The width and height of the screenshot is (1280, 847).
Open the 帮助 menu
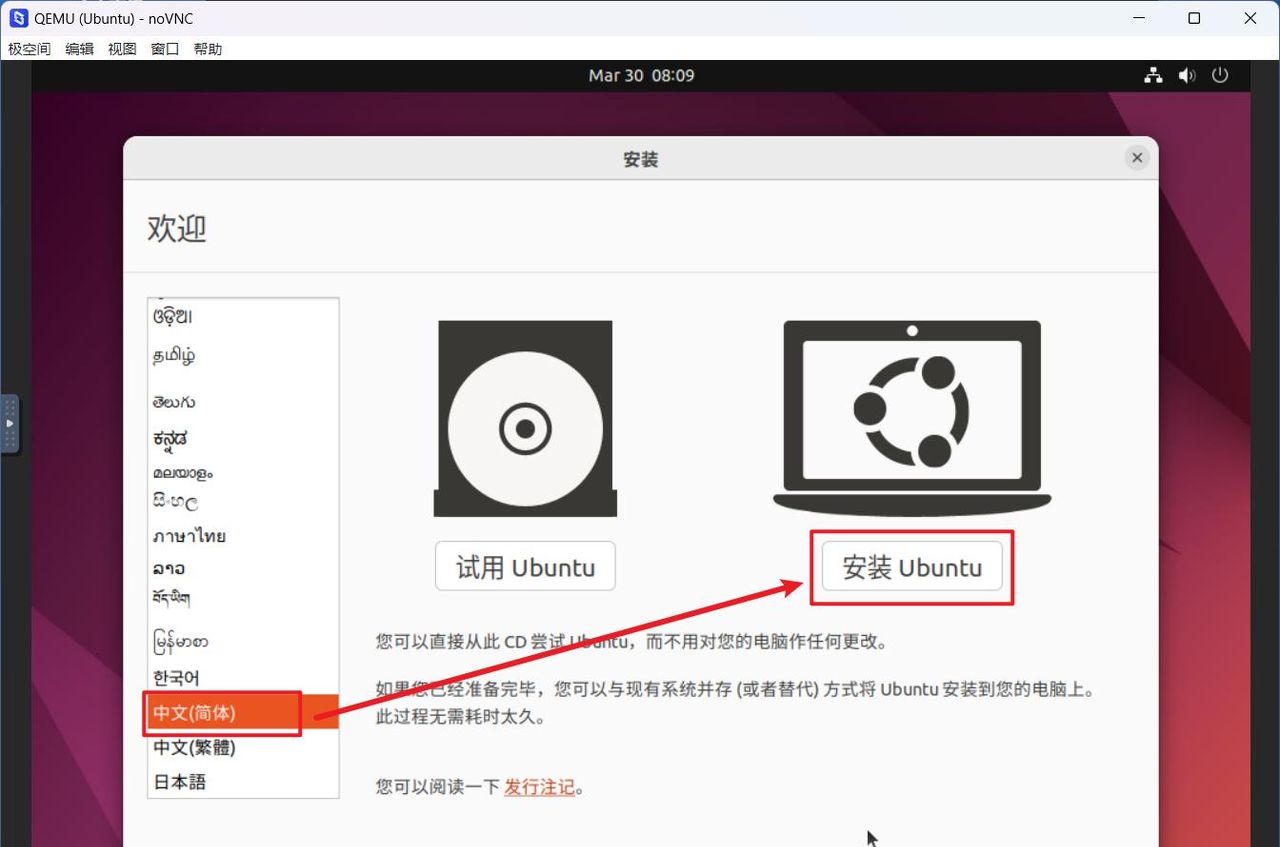208,48
